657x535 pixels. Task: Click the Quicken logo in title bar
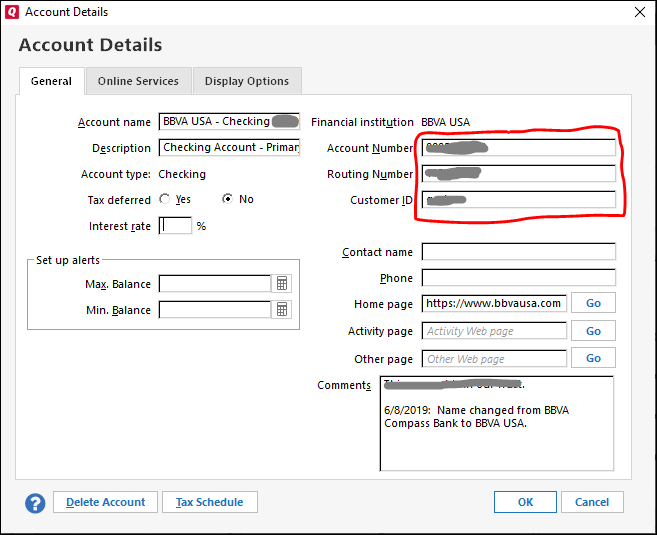point(12,12)
